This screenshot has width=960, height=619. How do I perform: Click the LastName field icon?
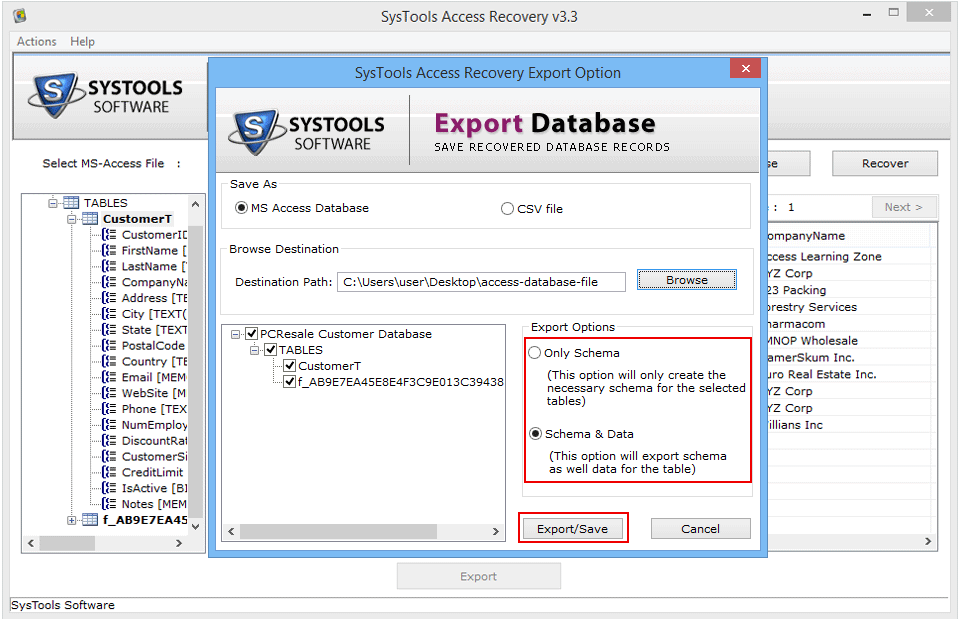[109, 266]
